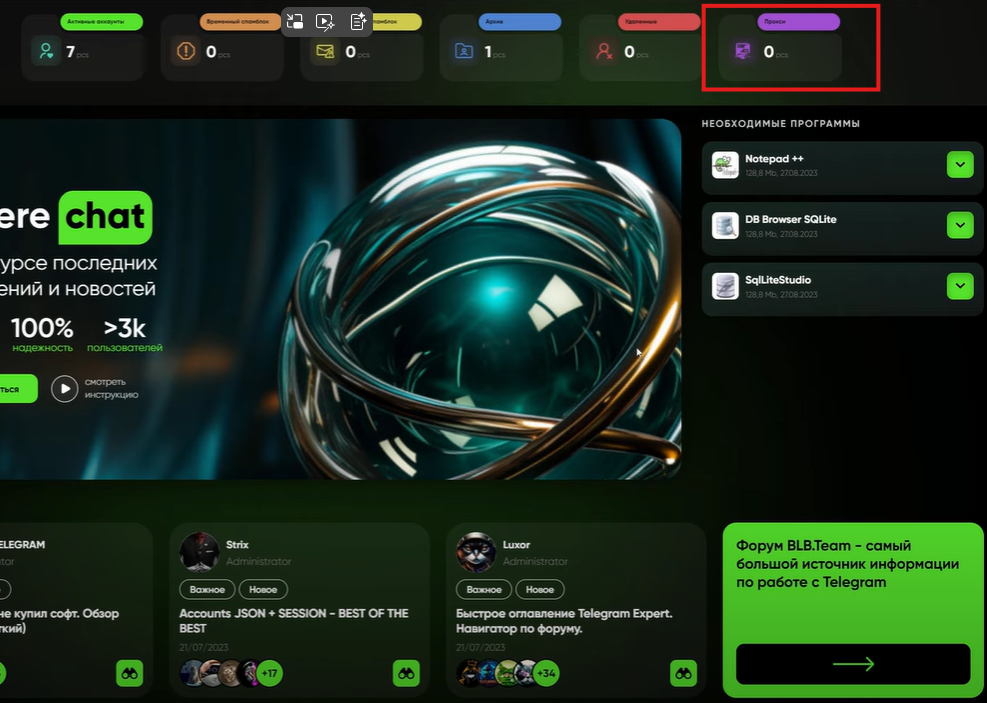The height and width of the screenshot is (703, 987).
Task: Click the 'Новое' tag on Strix post
Action: click(263, 590)
